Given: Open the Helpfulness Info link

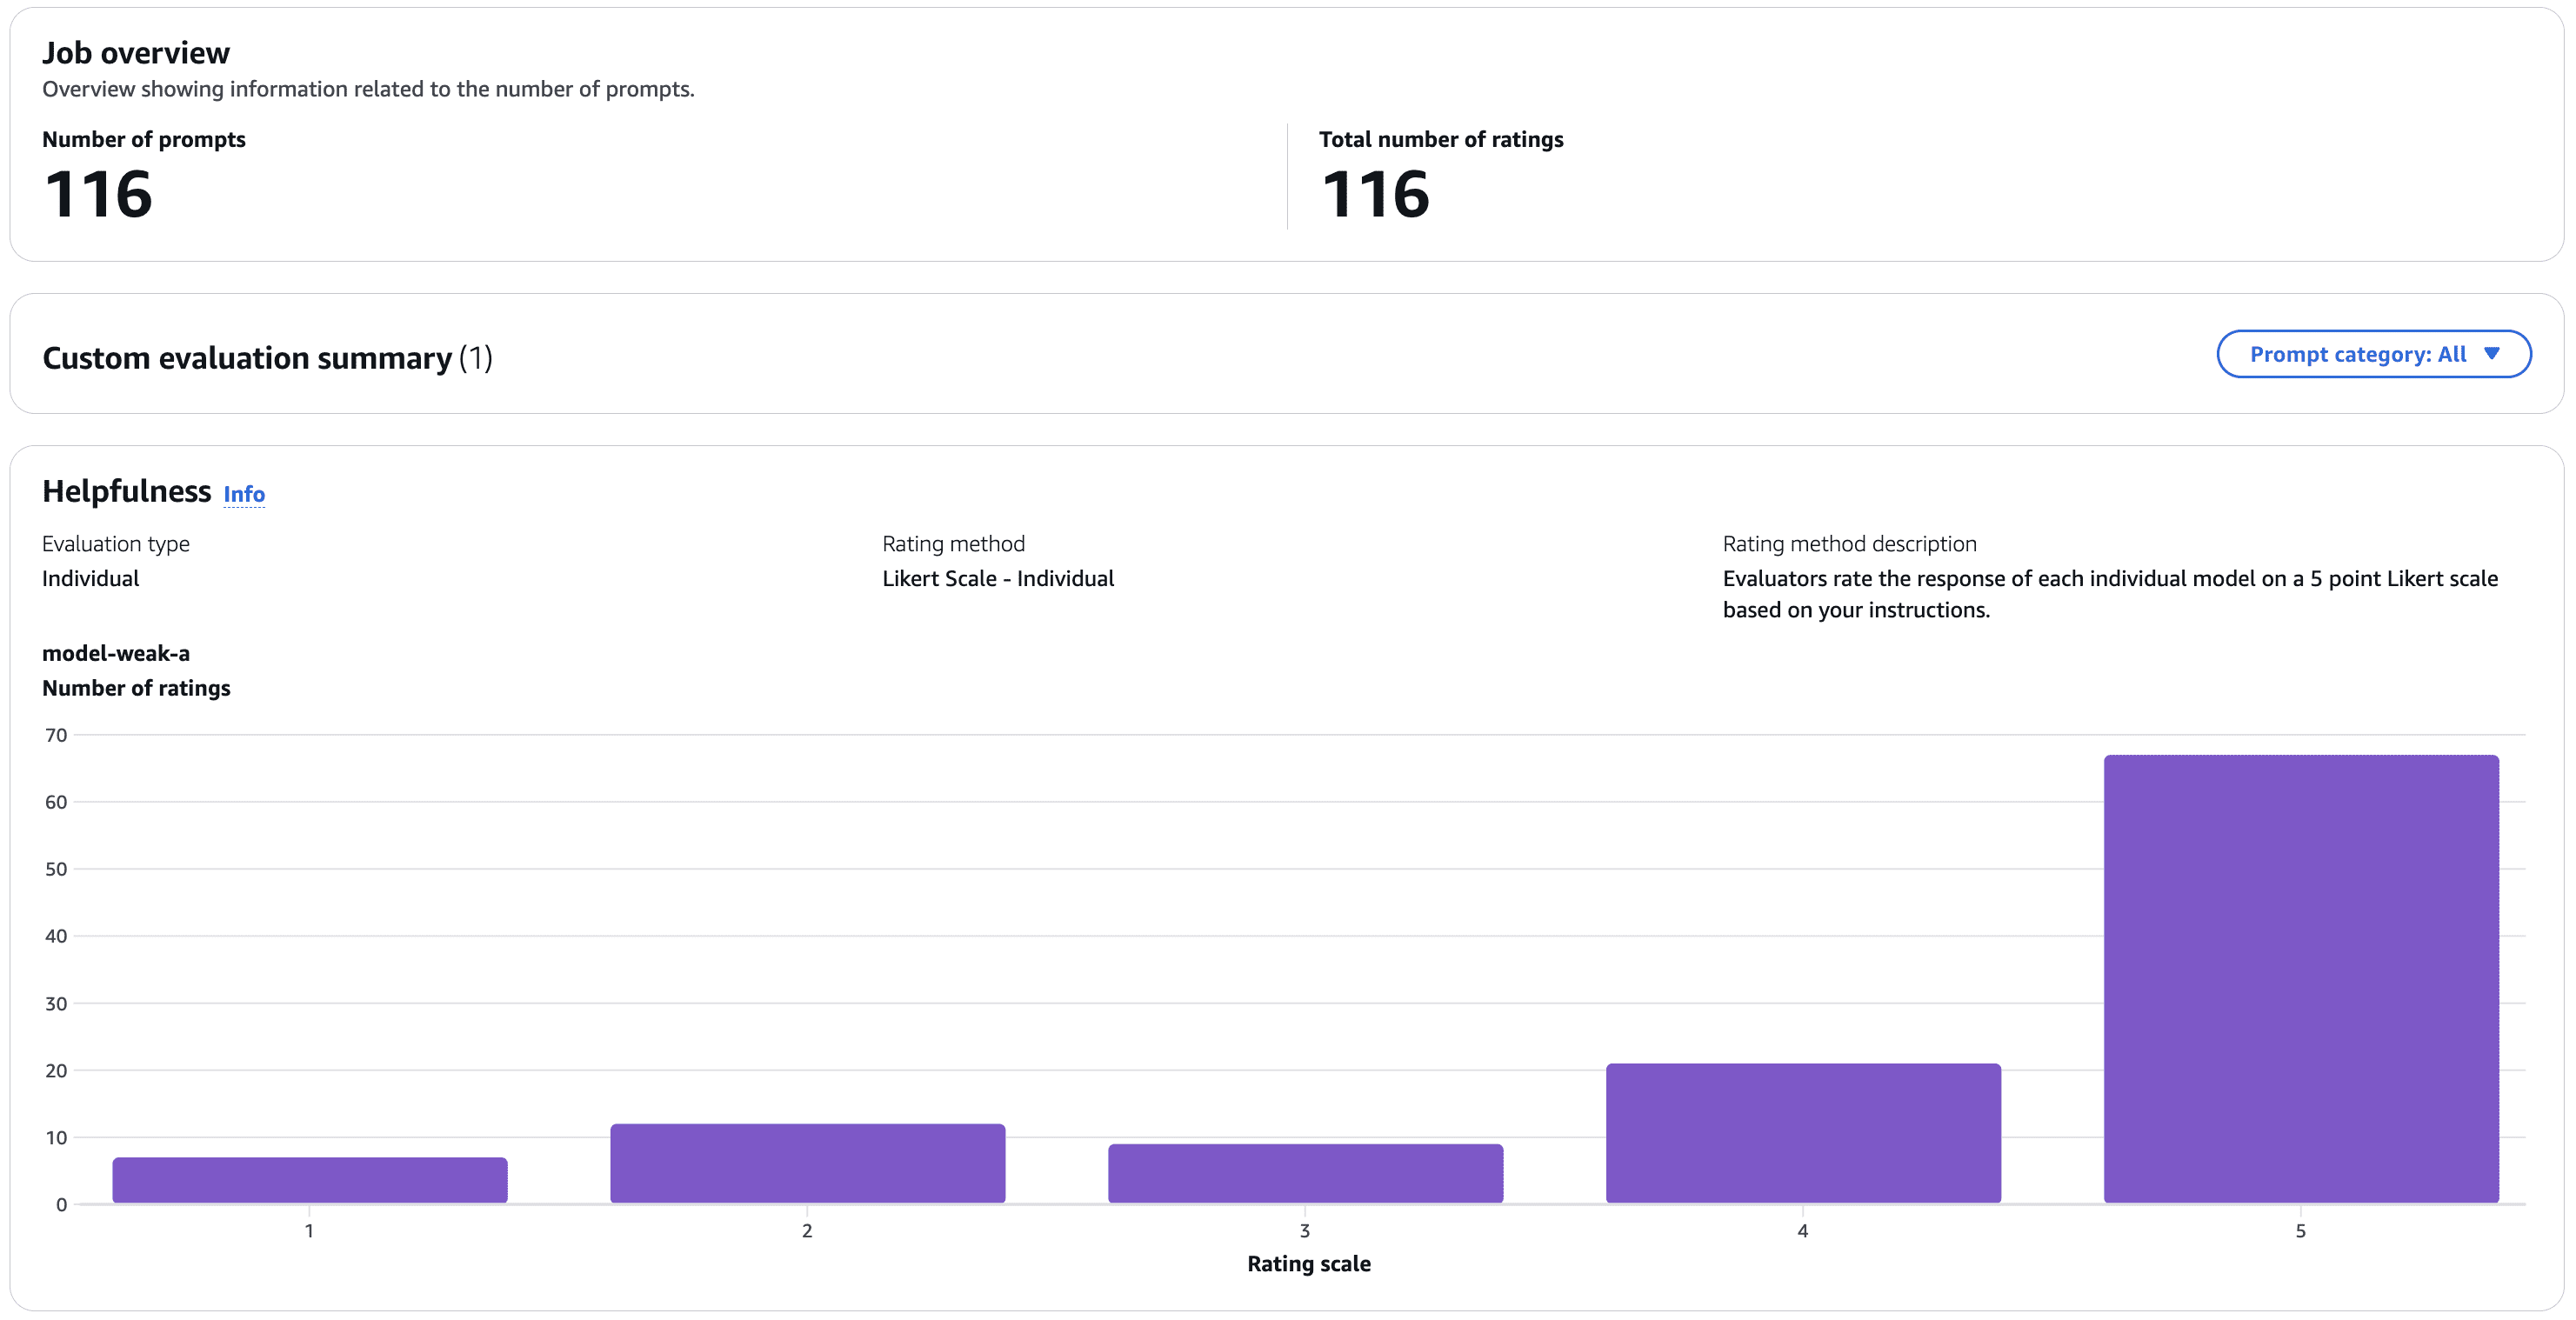Looking at the screenshot, I should (244, 494).
